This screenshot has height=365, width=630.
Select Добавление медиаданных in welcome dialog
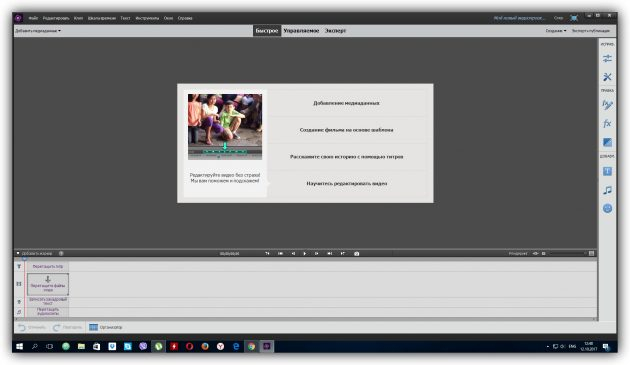point(346,103)
